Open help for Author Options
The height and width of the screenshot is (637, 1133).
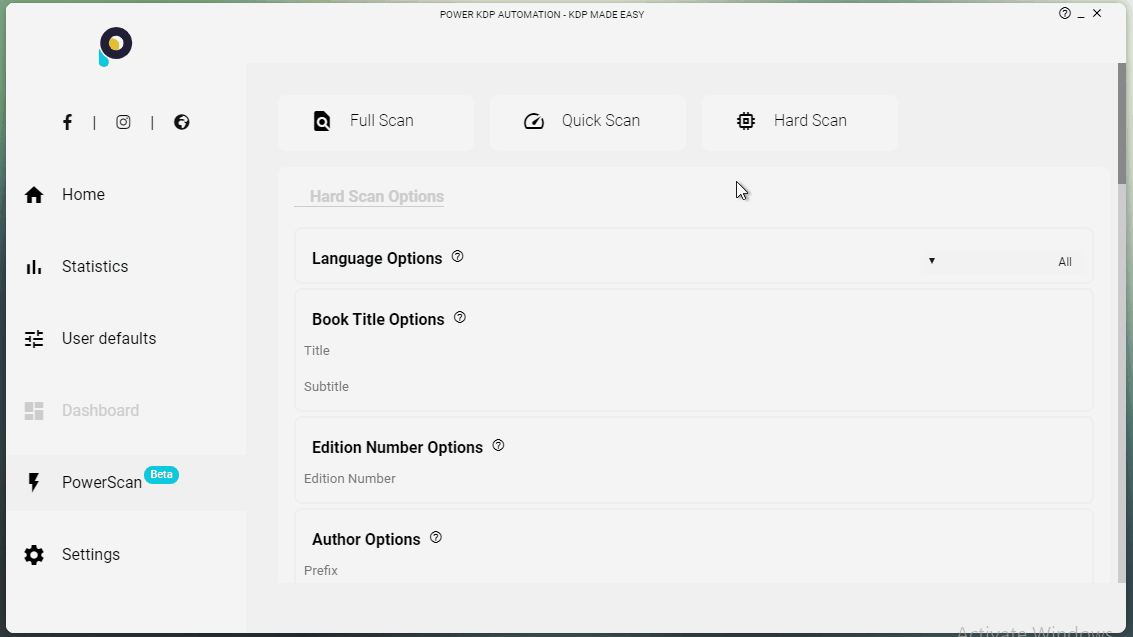[x=436, y=537]
